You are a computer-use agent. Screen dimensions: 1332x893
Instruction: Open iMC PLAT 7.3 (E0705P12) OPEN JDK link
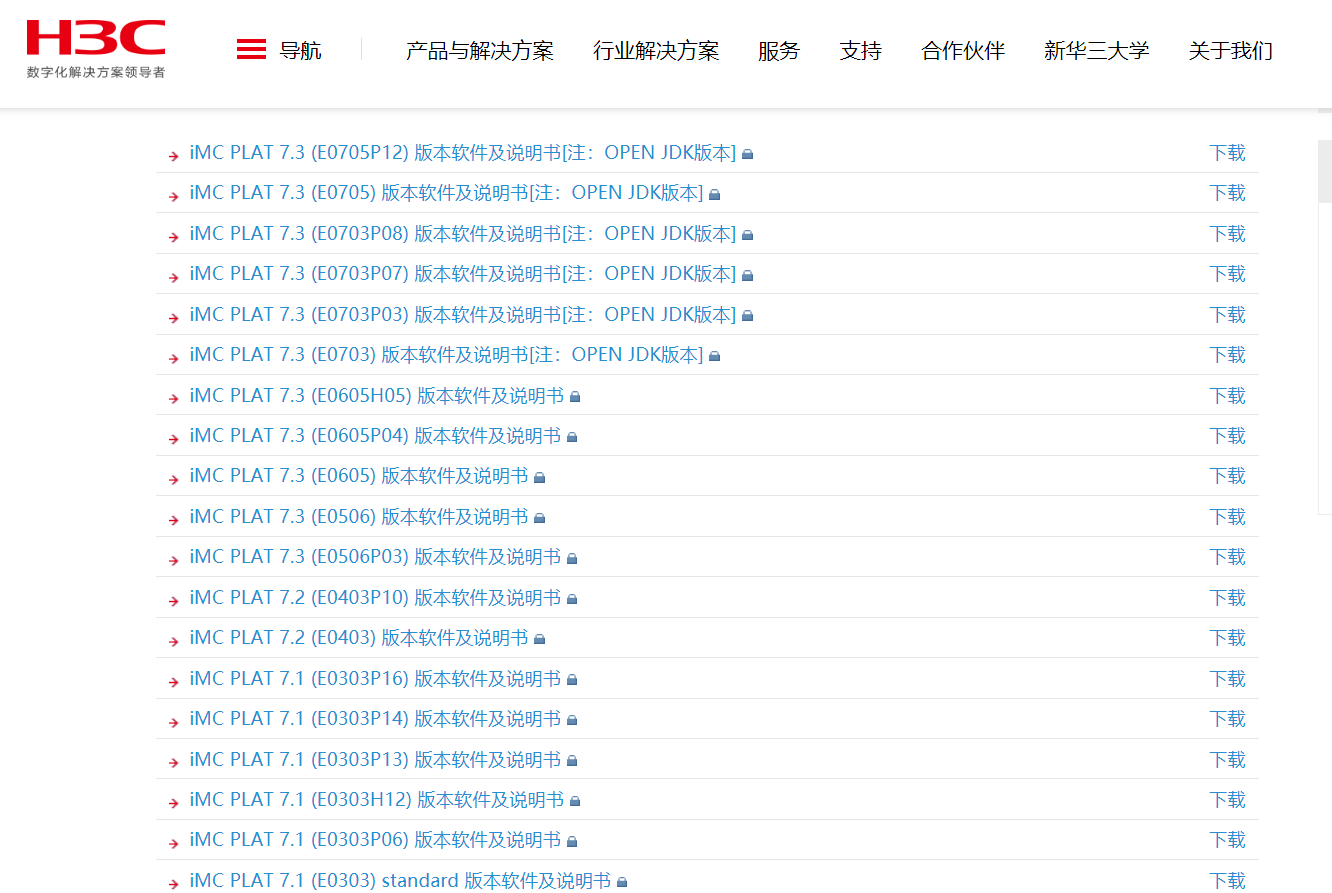point(463,153)
